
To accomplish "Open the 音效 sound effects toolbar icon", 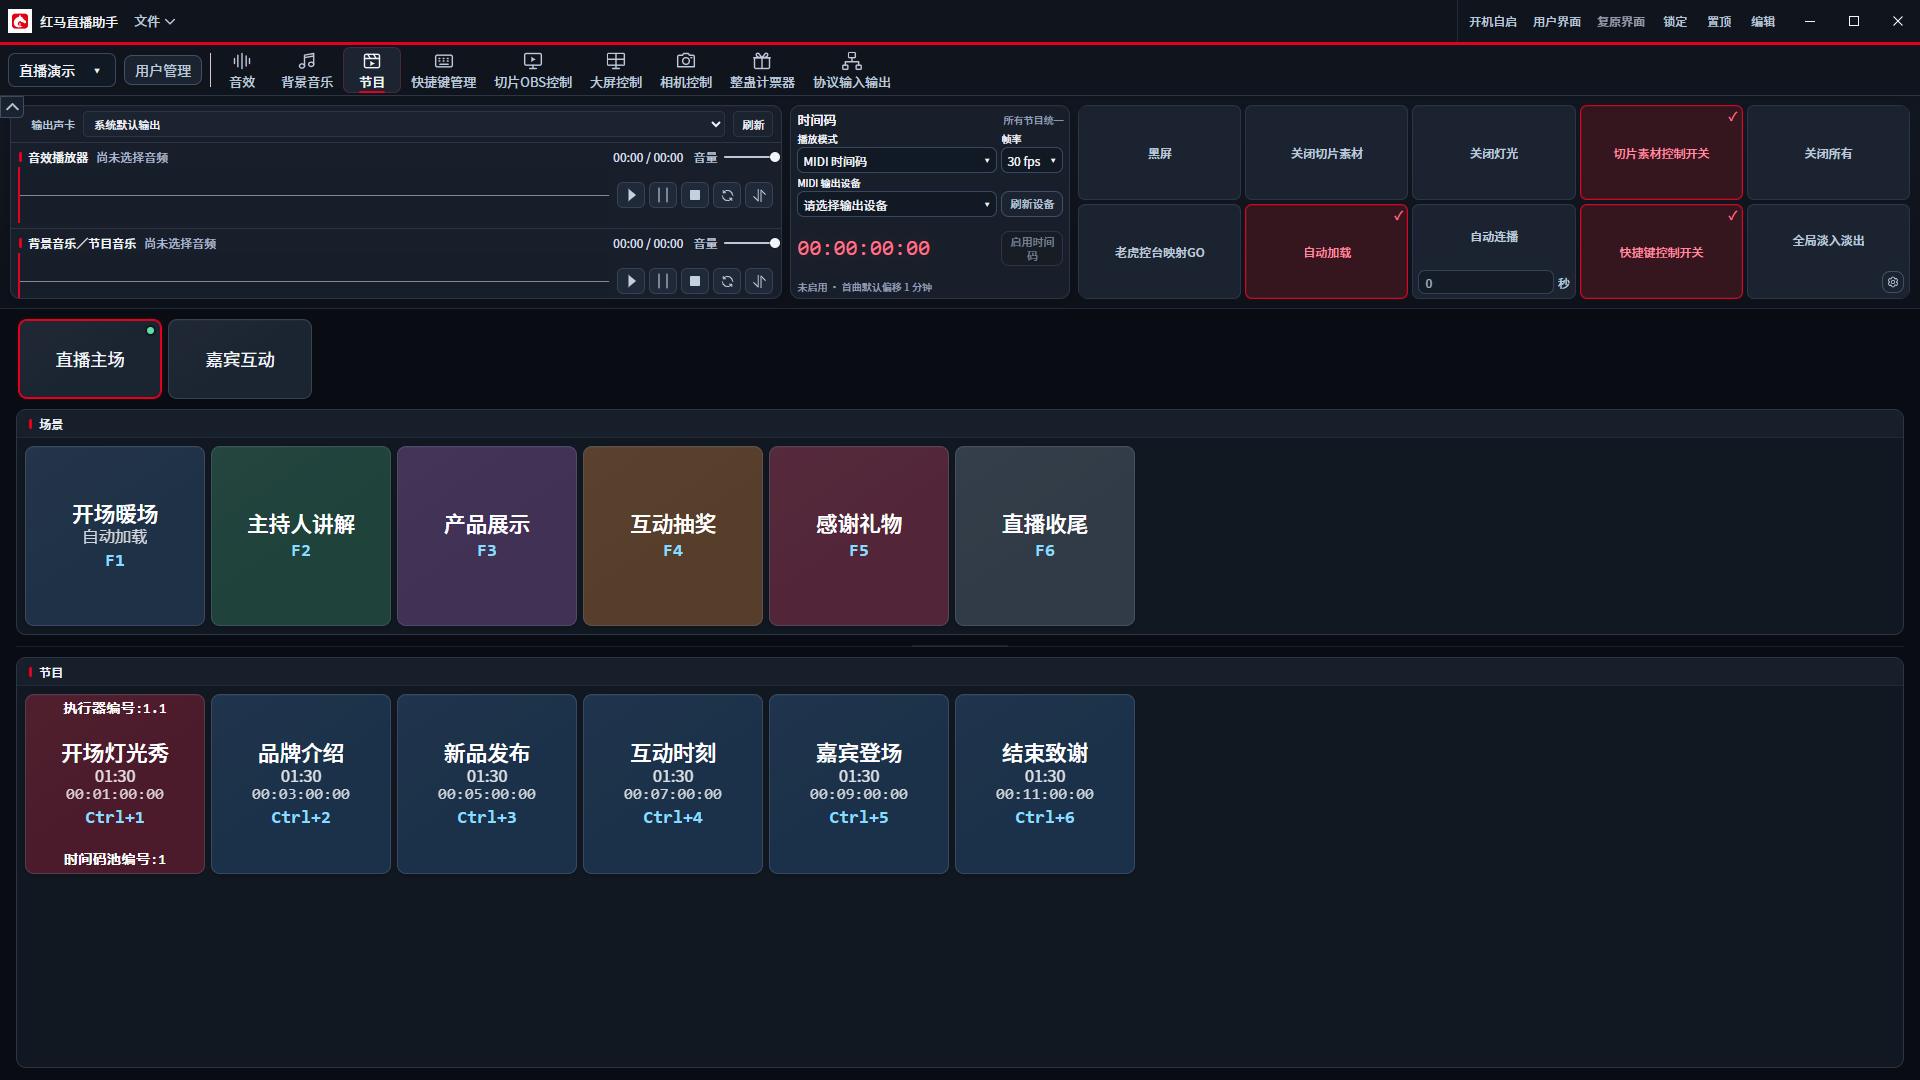I will pyautogui.click(x=242, y=70).
